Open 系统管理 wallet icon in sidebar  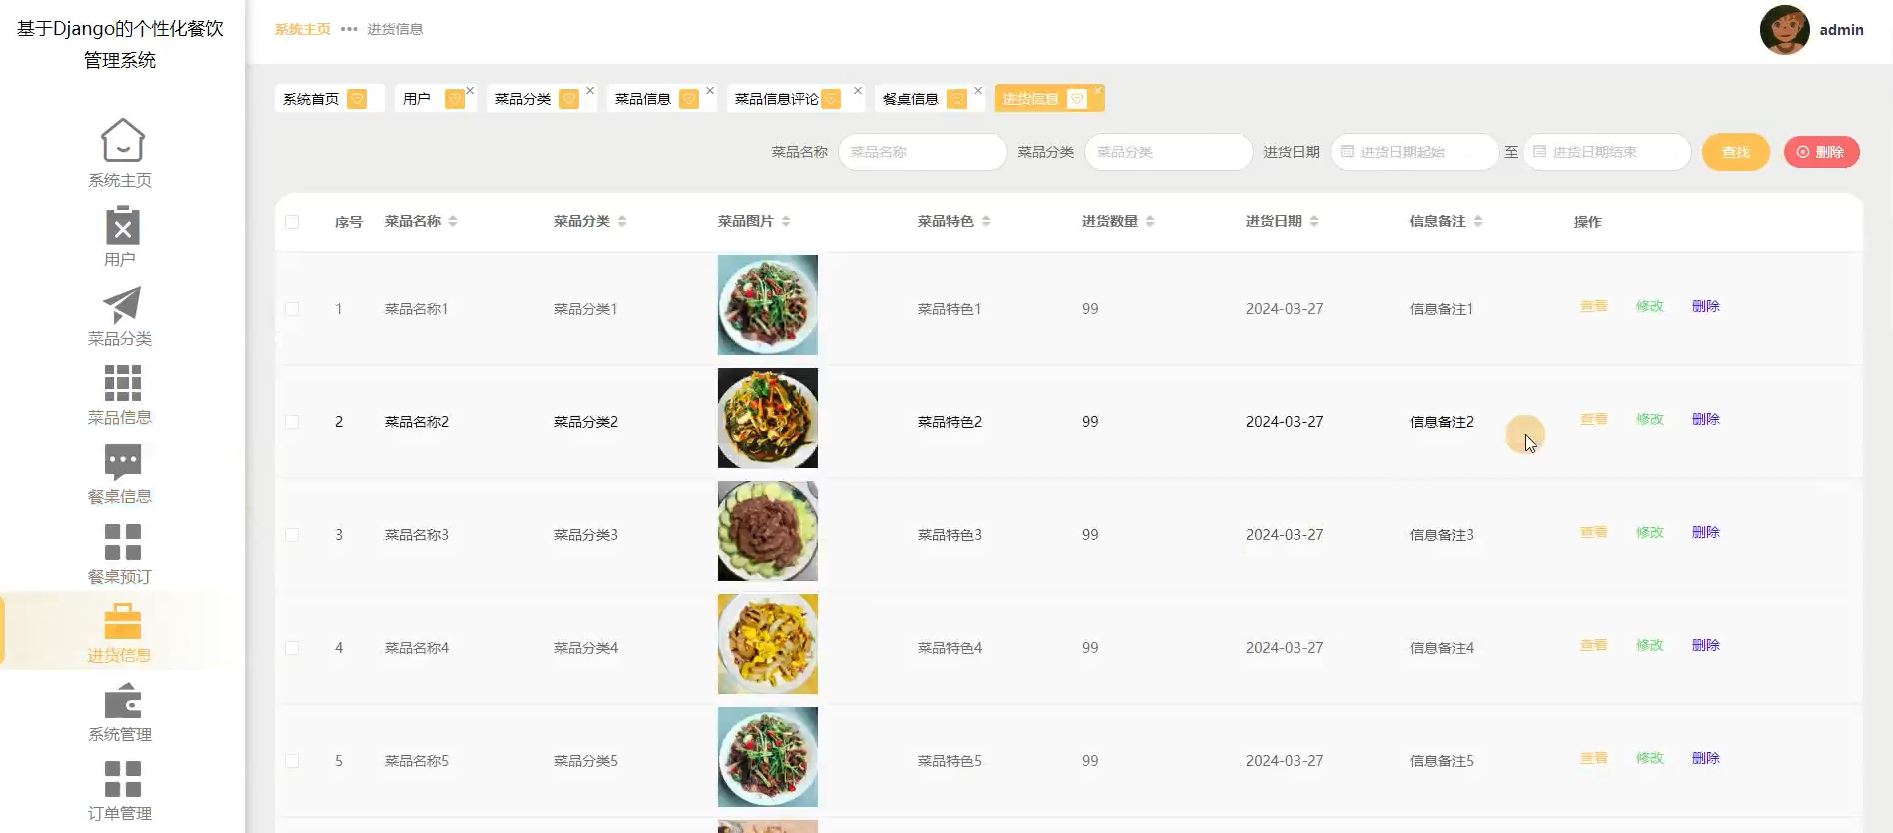point(122,700)
